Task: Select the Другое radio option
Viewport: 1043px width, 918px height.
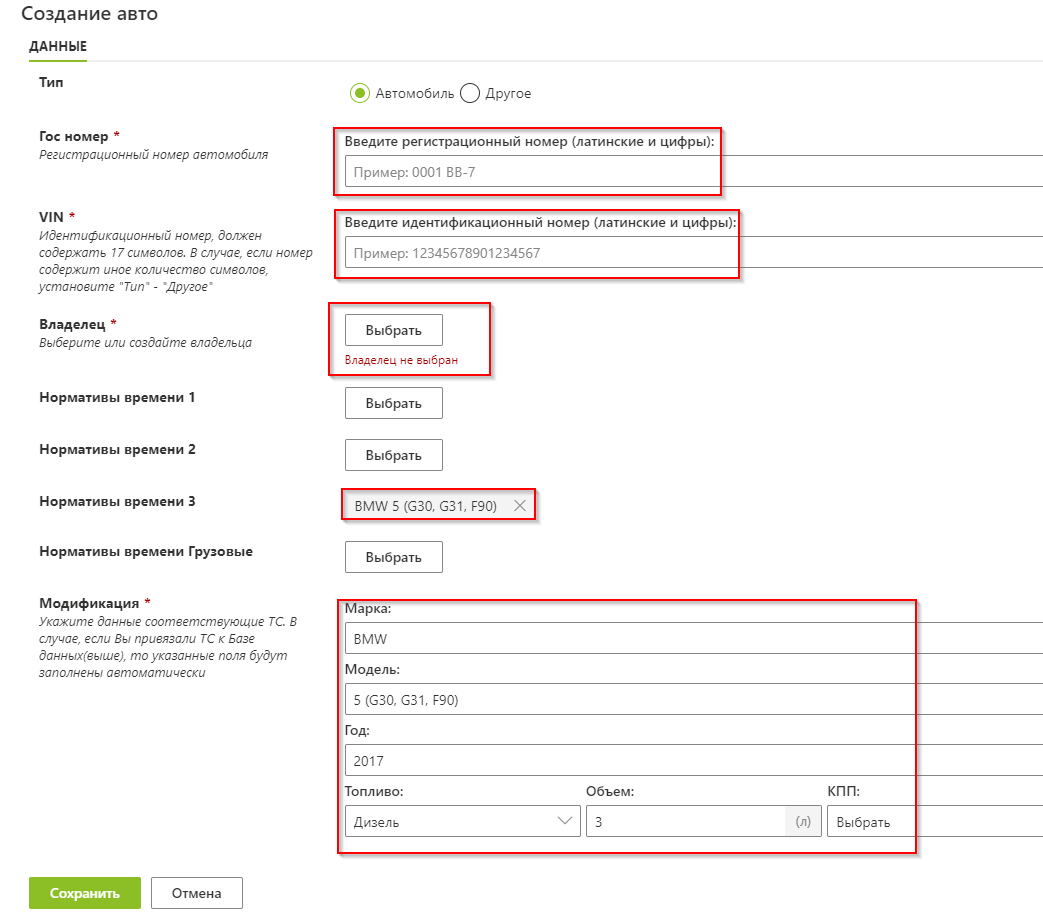Action: (470, 93)
